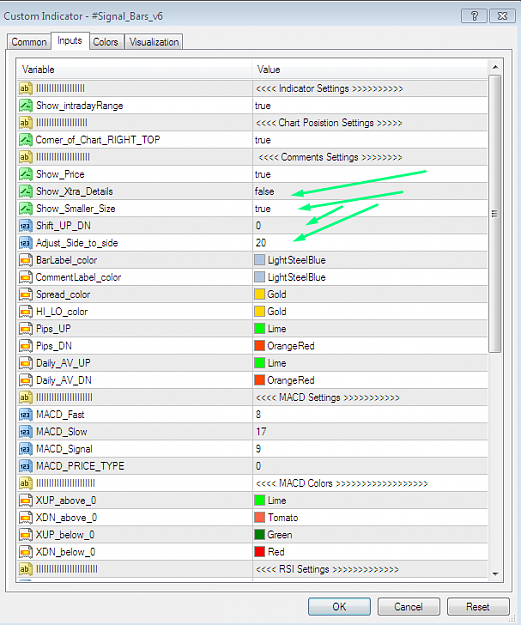Click the Reset button
The height and width of the screenshot is (625, 521).
(478, 607)
